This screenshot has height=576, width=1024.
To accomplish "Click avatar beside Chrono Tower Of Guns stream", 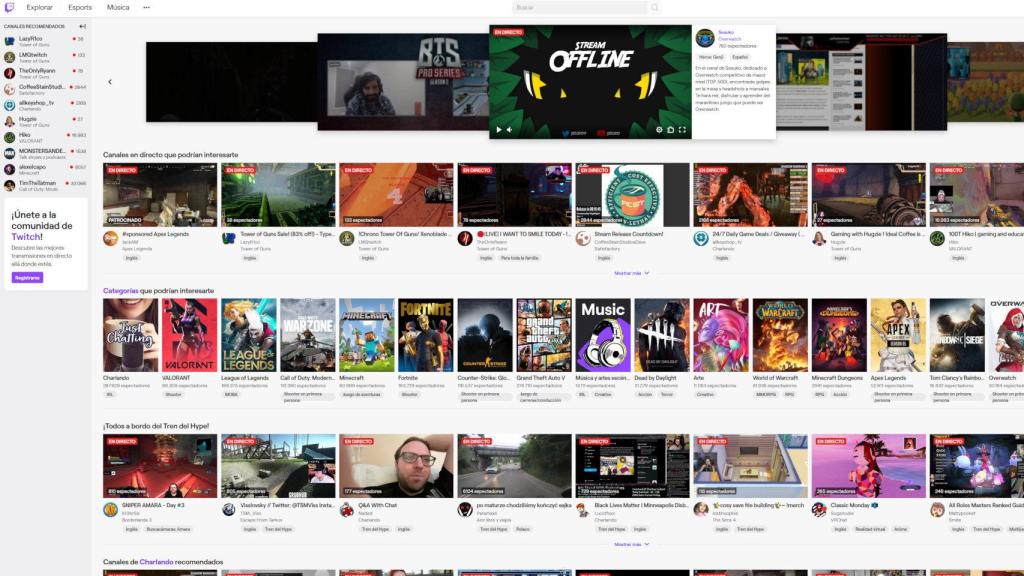I will [x=347, y=239].
